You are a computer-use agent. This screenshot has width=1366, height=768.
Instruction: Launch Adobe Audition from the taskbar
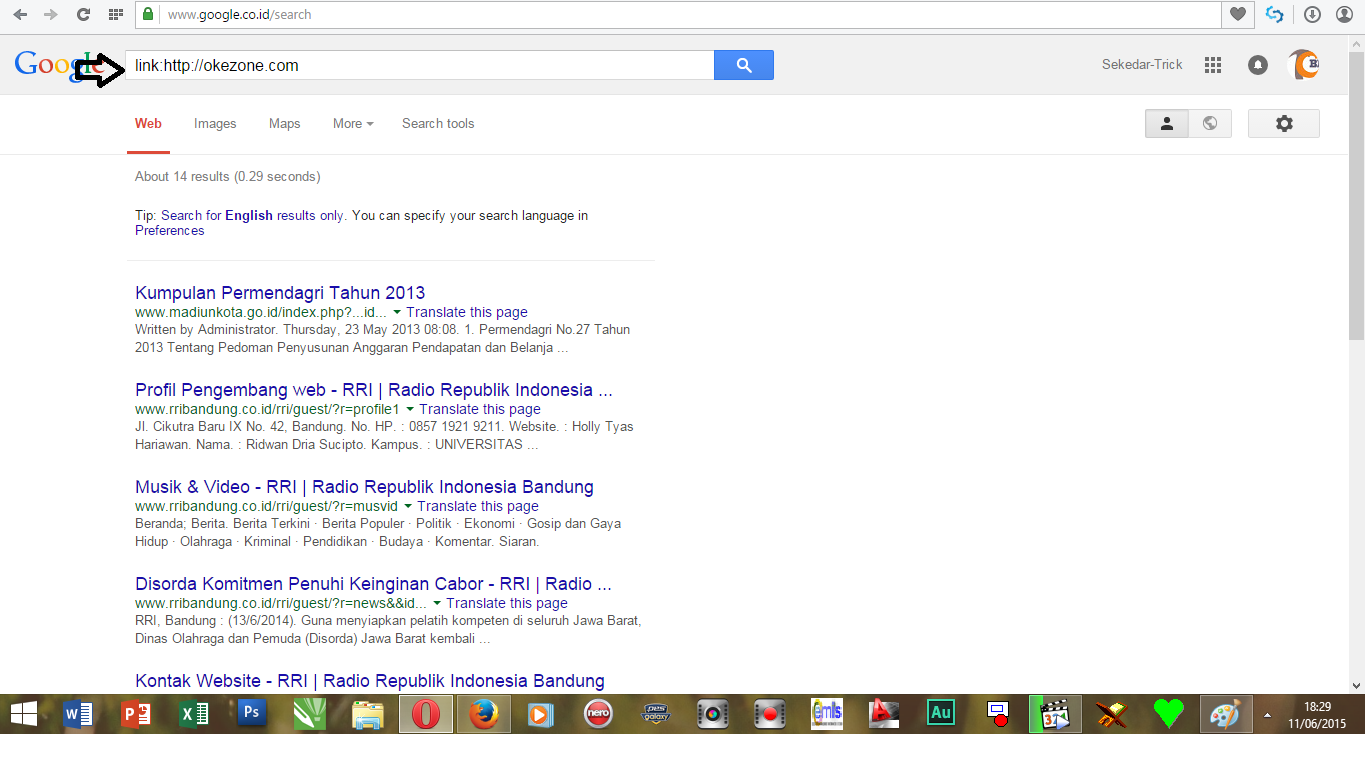[941, 714]
